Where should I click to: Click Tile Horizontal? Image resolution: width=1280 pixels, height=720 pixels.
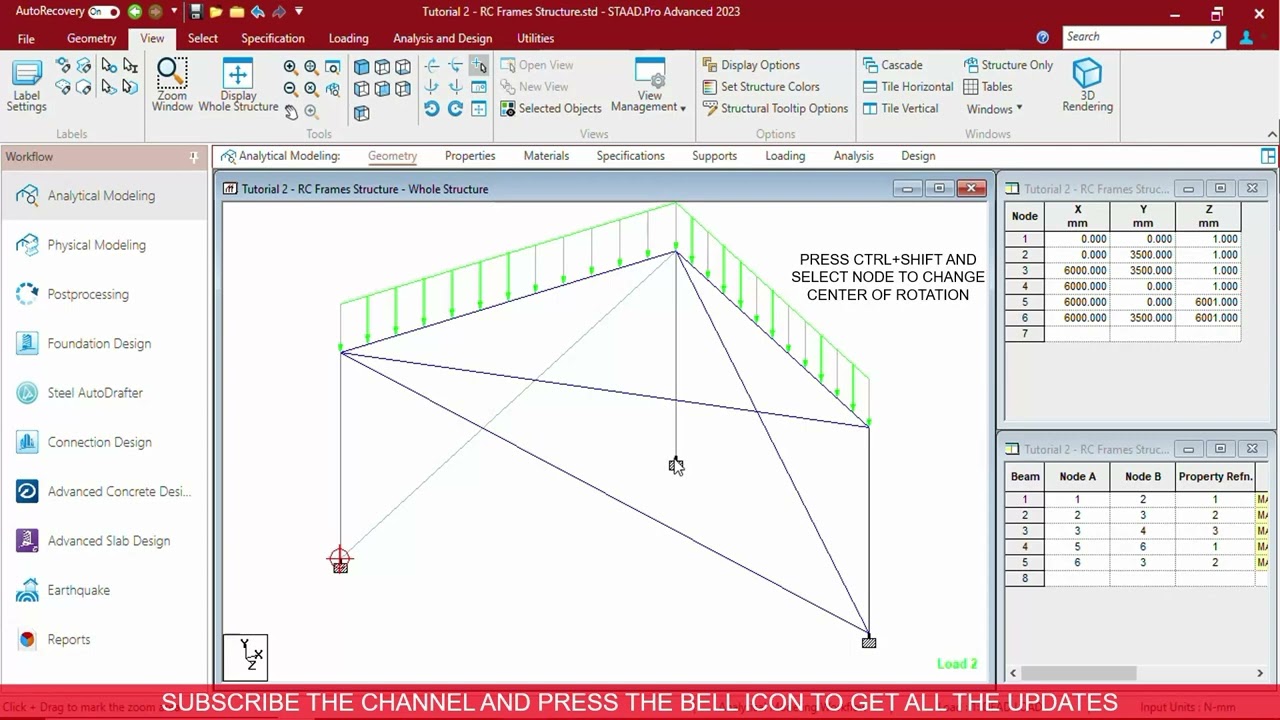908,87
